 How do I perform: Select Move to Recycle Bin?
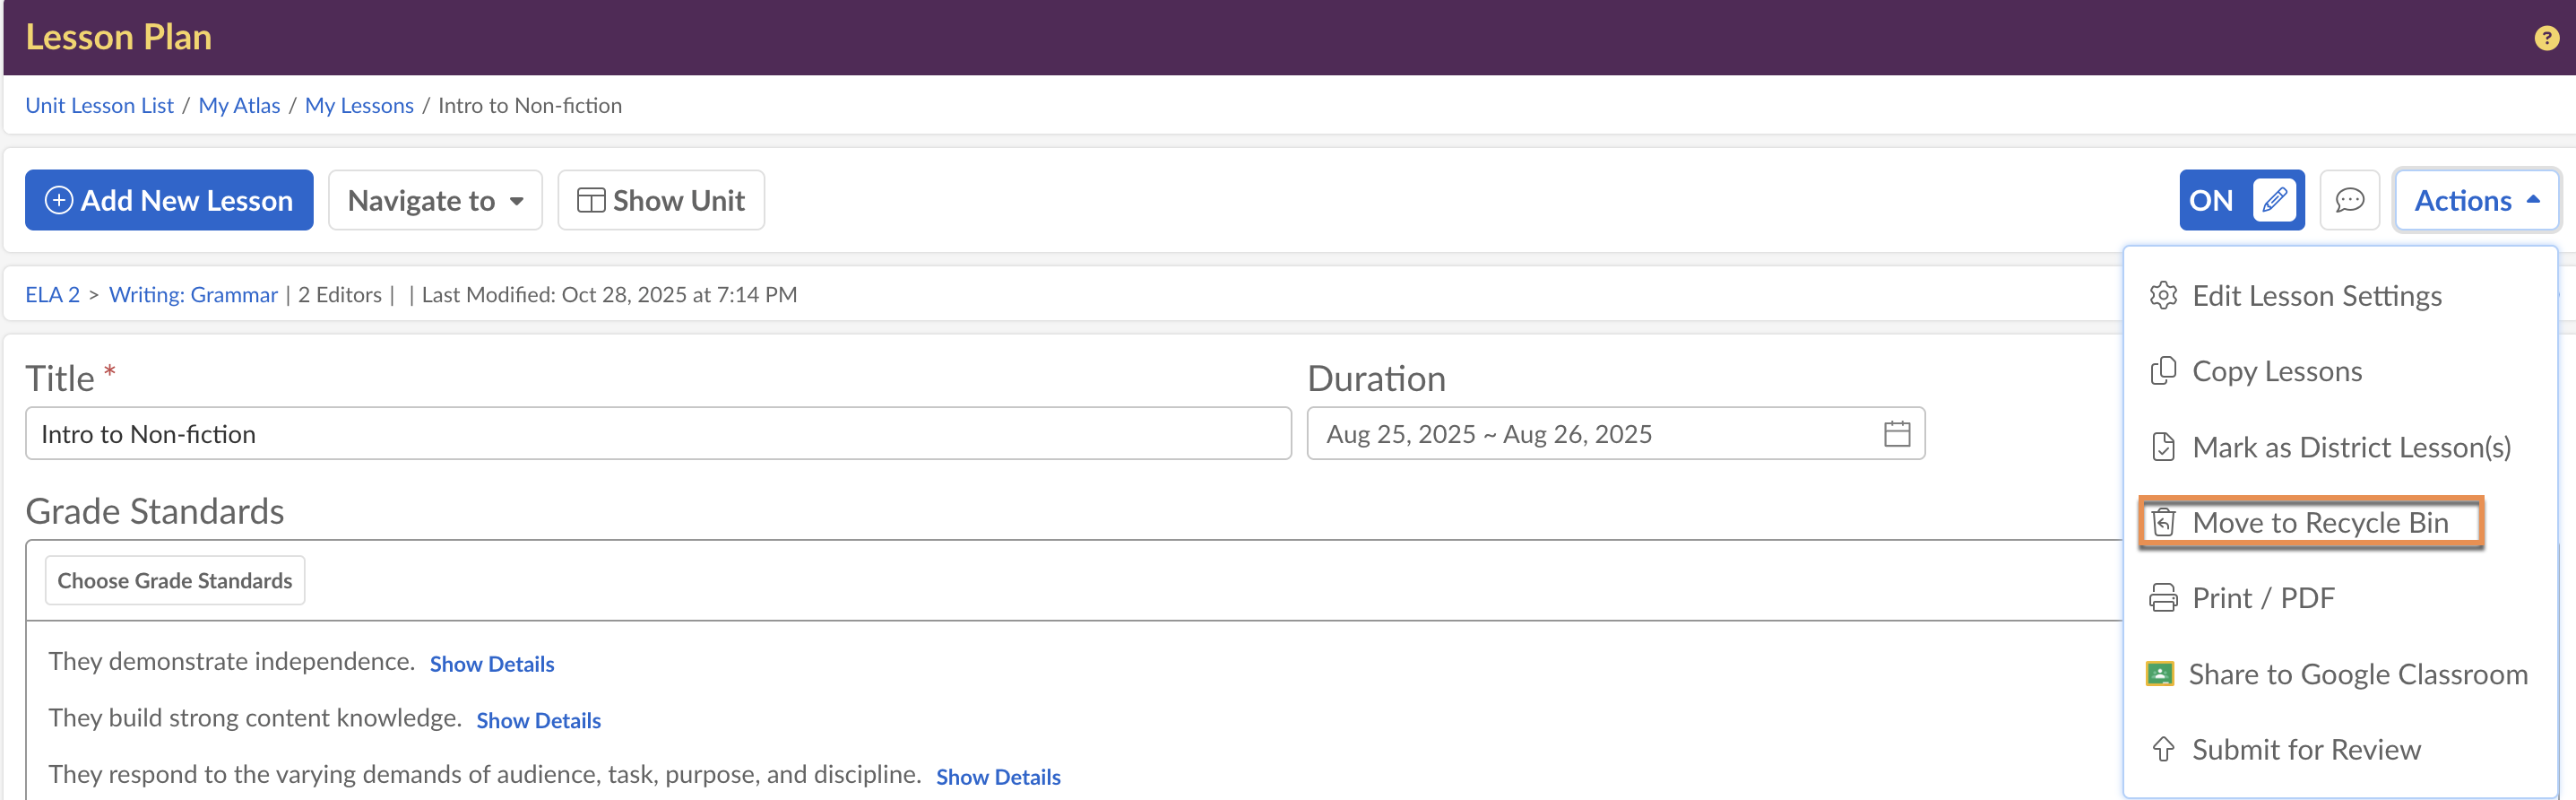pyautogui.click(x=2319, y=523)
